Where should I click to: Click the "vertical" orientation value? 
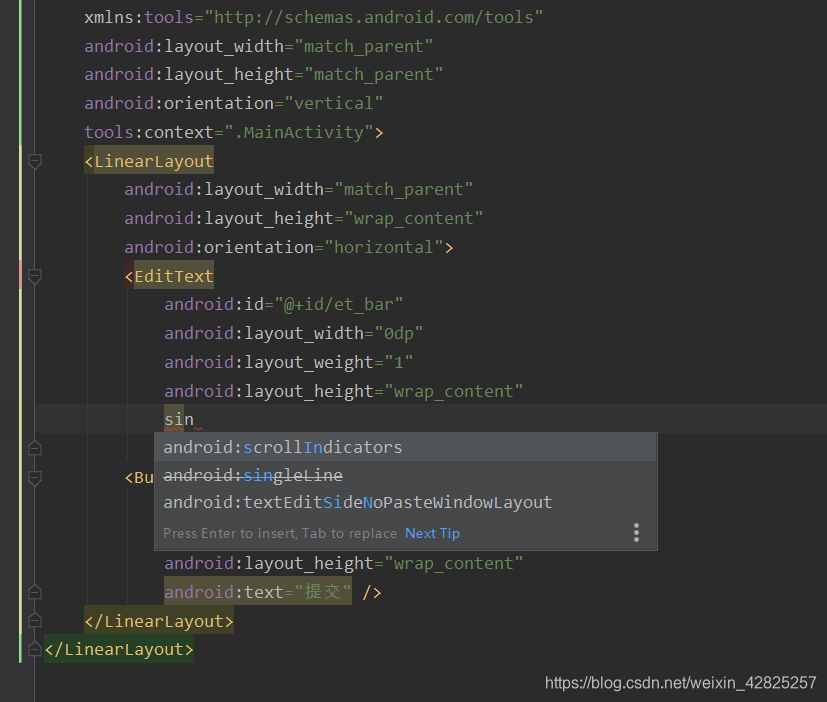pos(333,103)
